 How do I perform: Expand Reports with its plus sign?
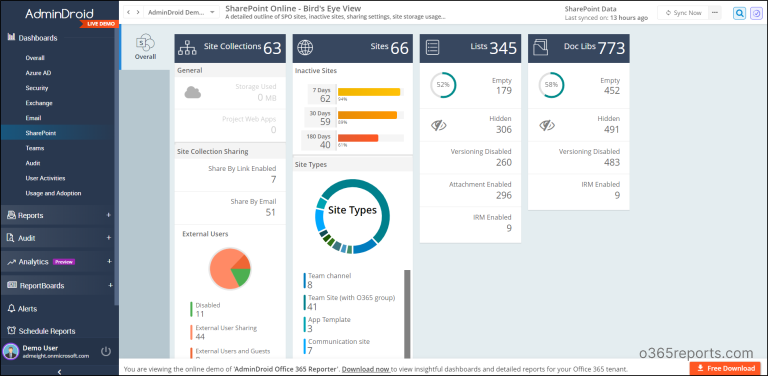109,215
